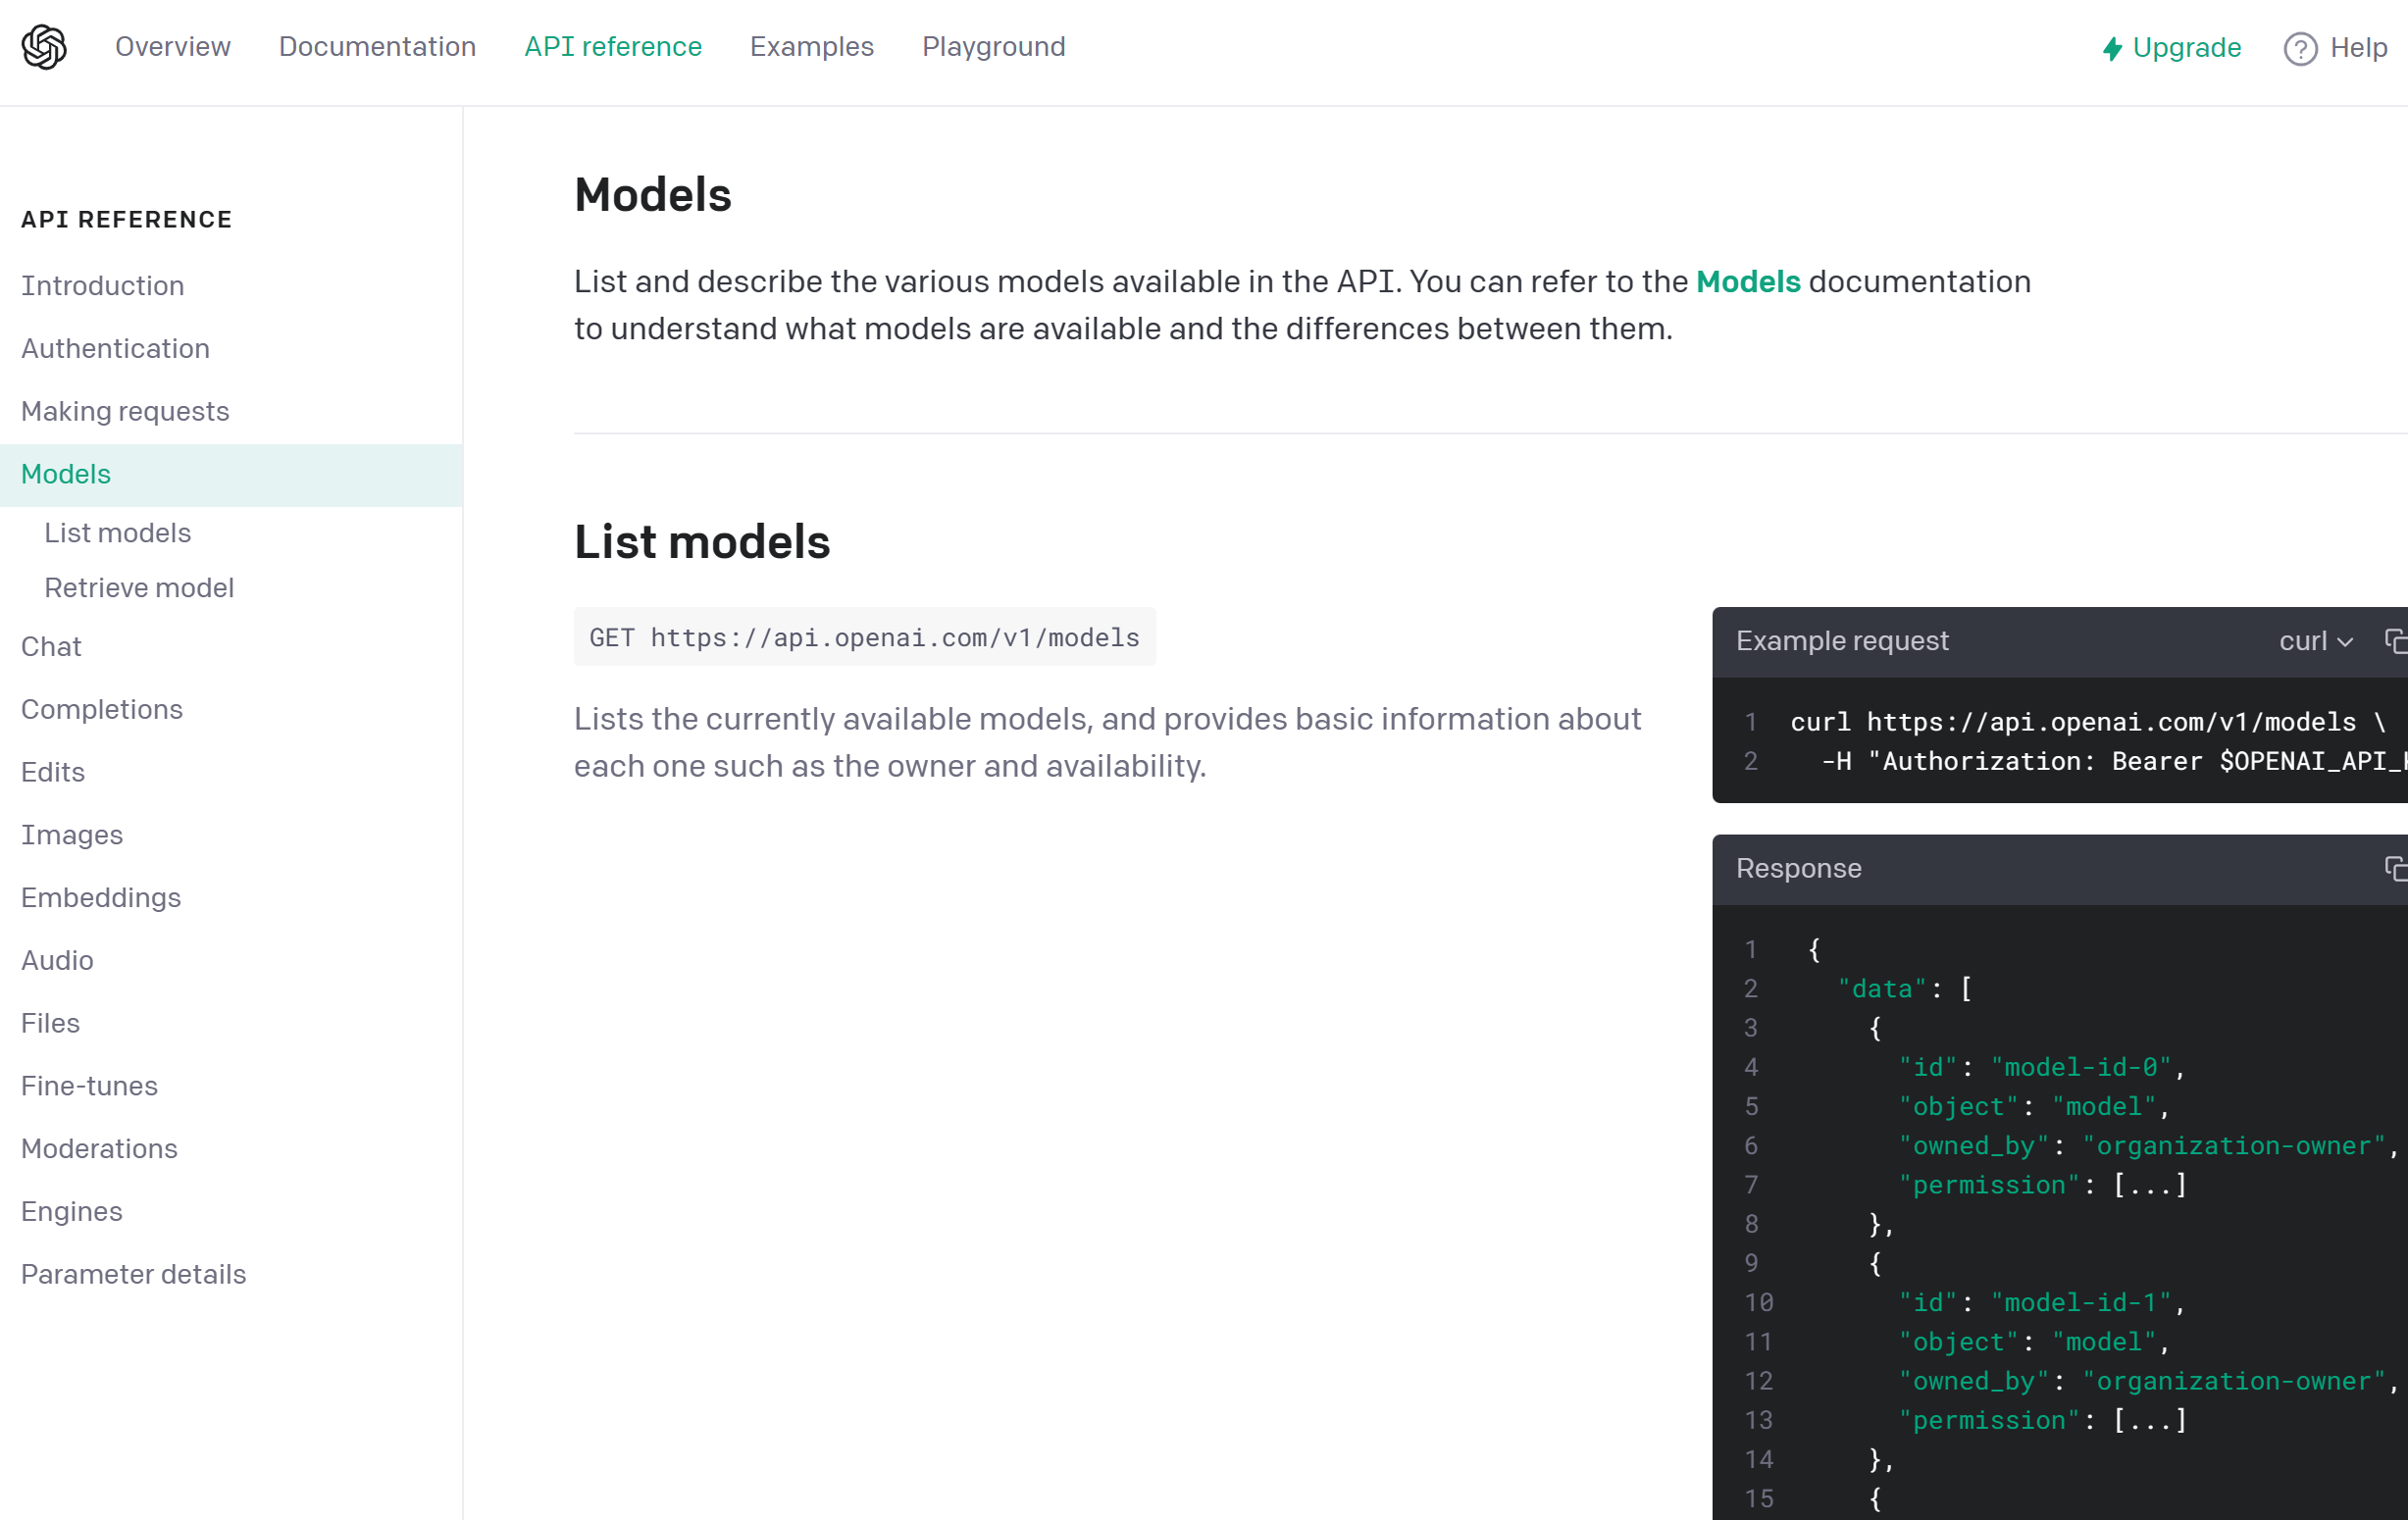Select Authentication in the sidebar
2408x1520 pixels.
tap(115, 348)
